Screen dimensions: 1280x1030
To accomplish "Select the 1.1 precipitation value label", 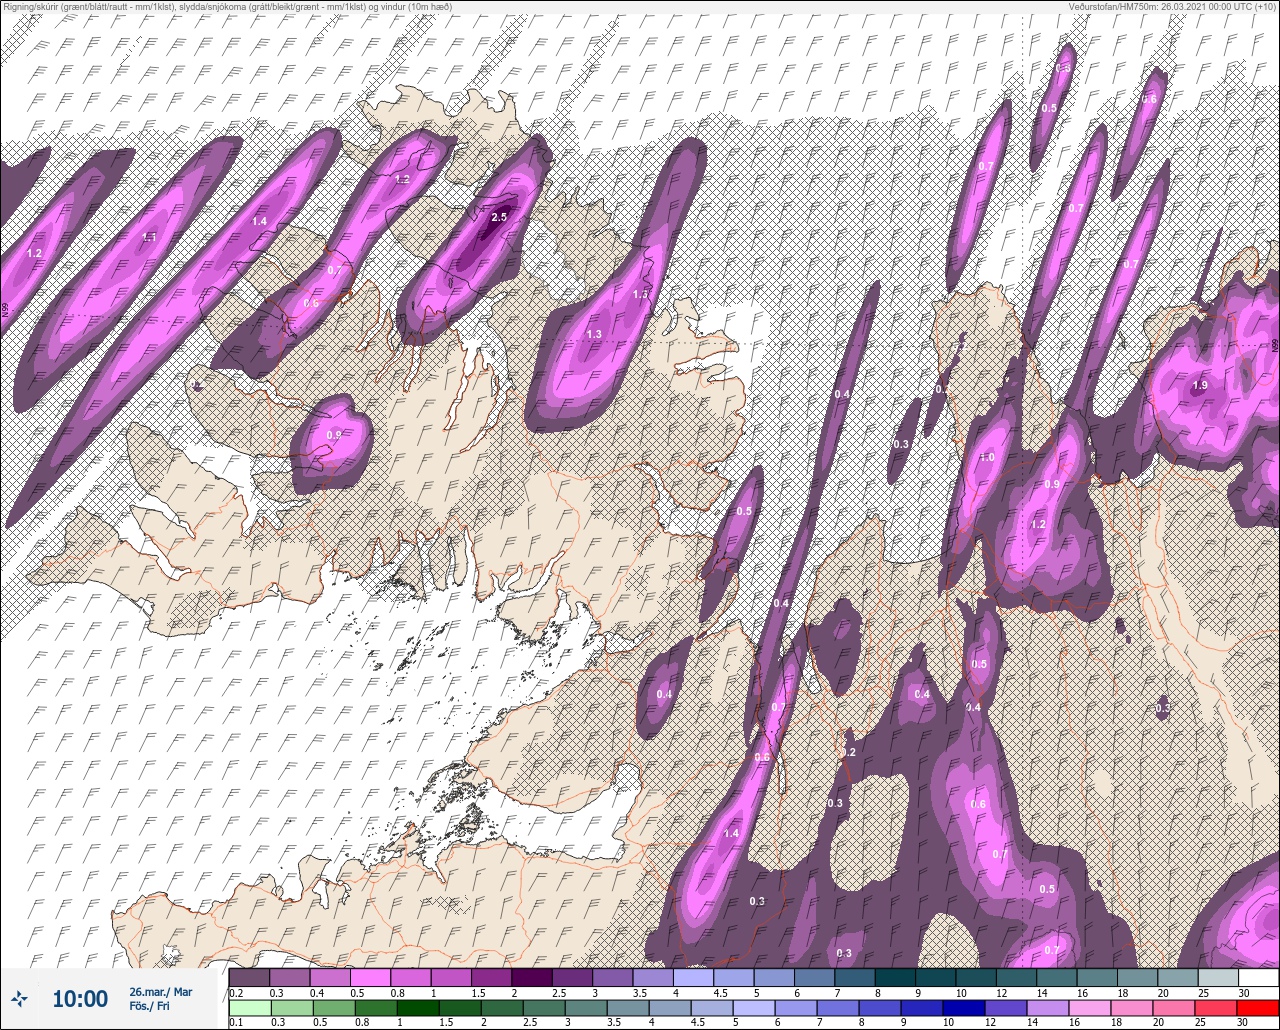I will [150, 237].
